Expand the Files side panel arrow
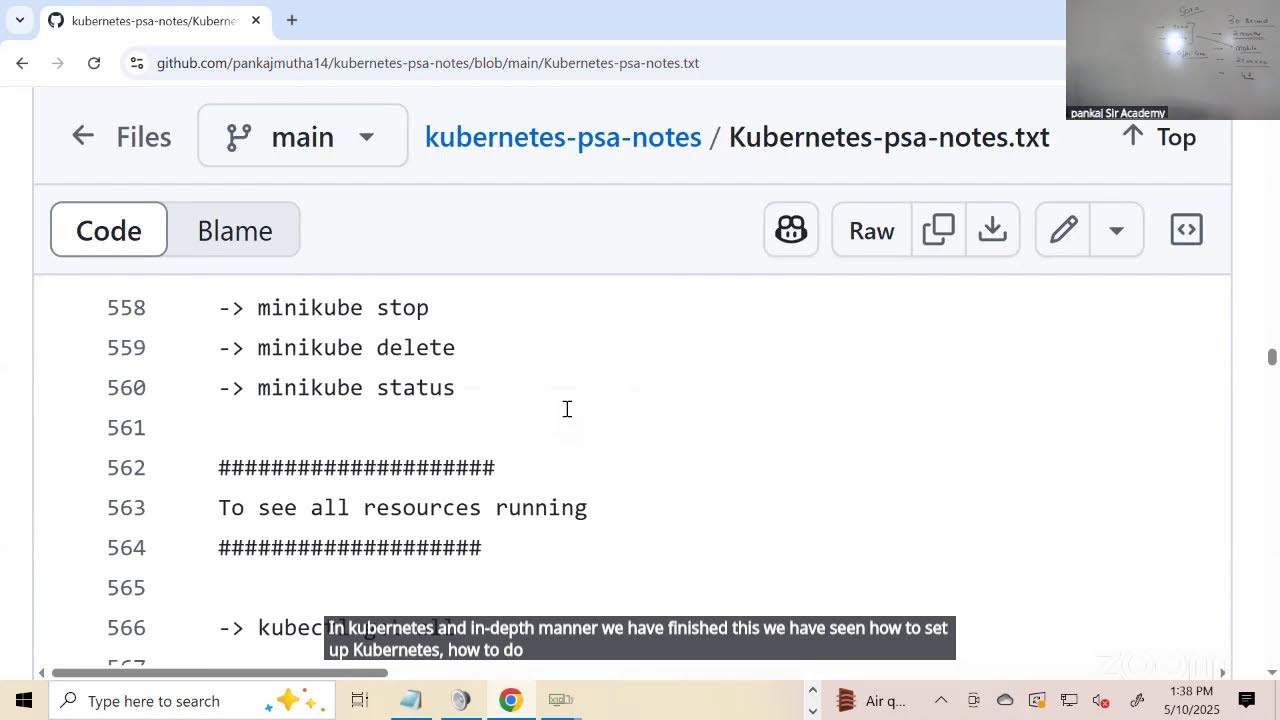Image resolution: width=1280 pixels, height=720 pixels. [x=83, y=136]
